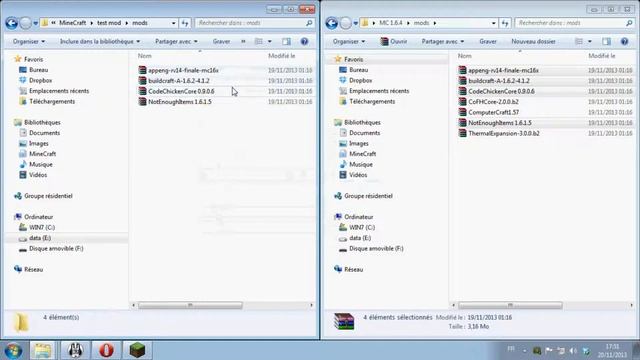Click Forward arrow in right MC 1.6.4 window
Viewport: 640px width, 360px height.
point(345,23)
